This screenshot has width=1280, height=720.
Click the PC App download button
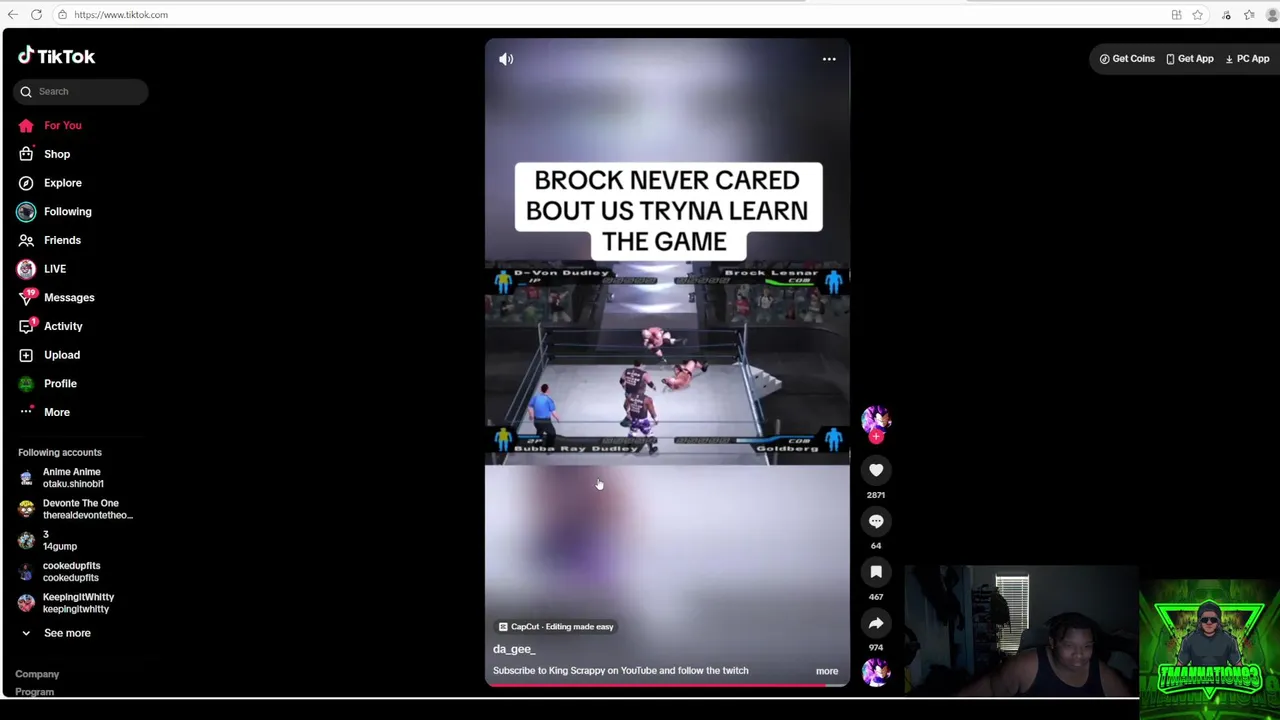click(1247, 59)
